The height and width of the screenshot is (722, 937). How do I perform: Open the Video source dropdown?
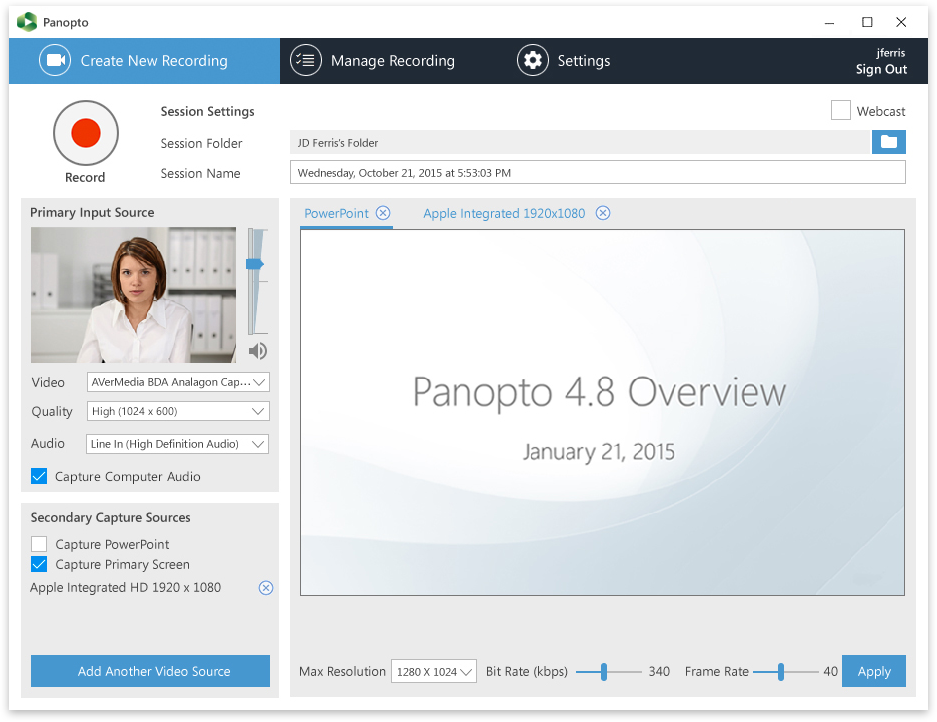pyautogui.click(x=178, y=382)
